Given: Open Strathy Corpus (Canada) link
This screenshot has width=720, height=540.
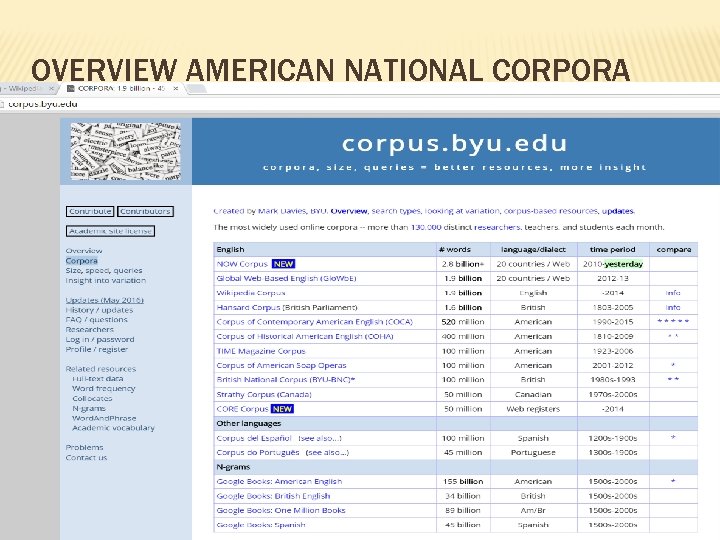Looking at the screenshot, I should (264, 394).
